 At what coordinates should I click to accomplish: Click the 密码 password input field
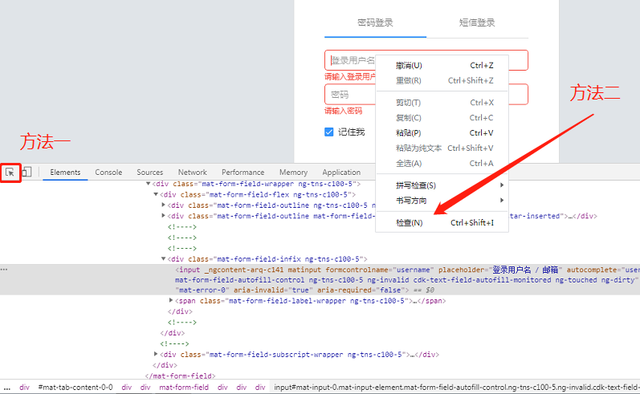pyautogui.click(x=426, y=94)
